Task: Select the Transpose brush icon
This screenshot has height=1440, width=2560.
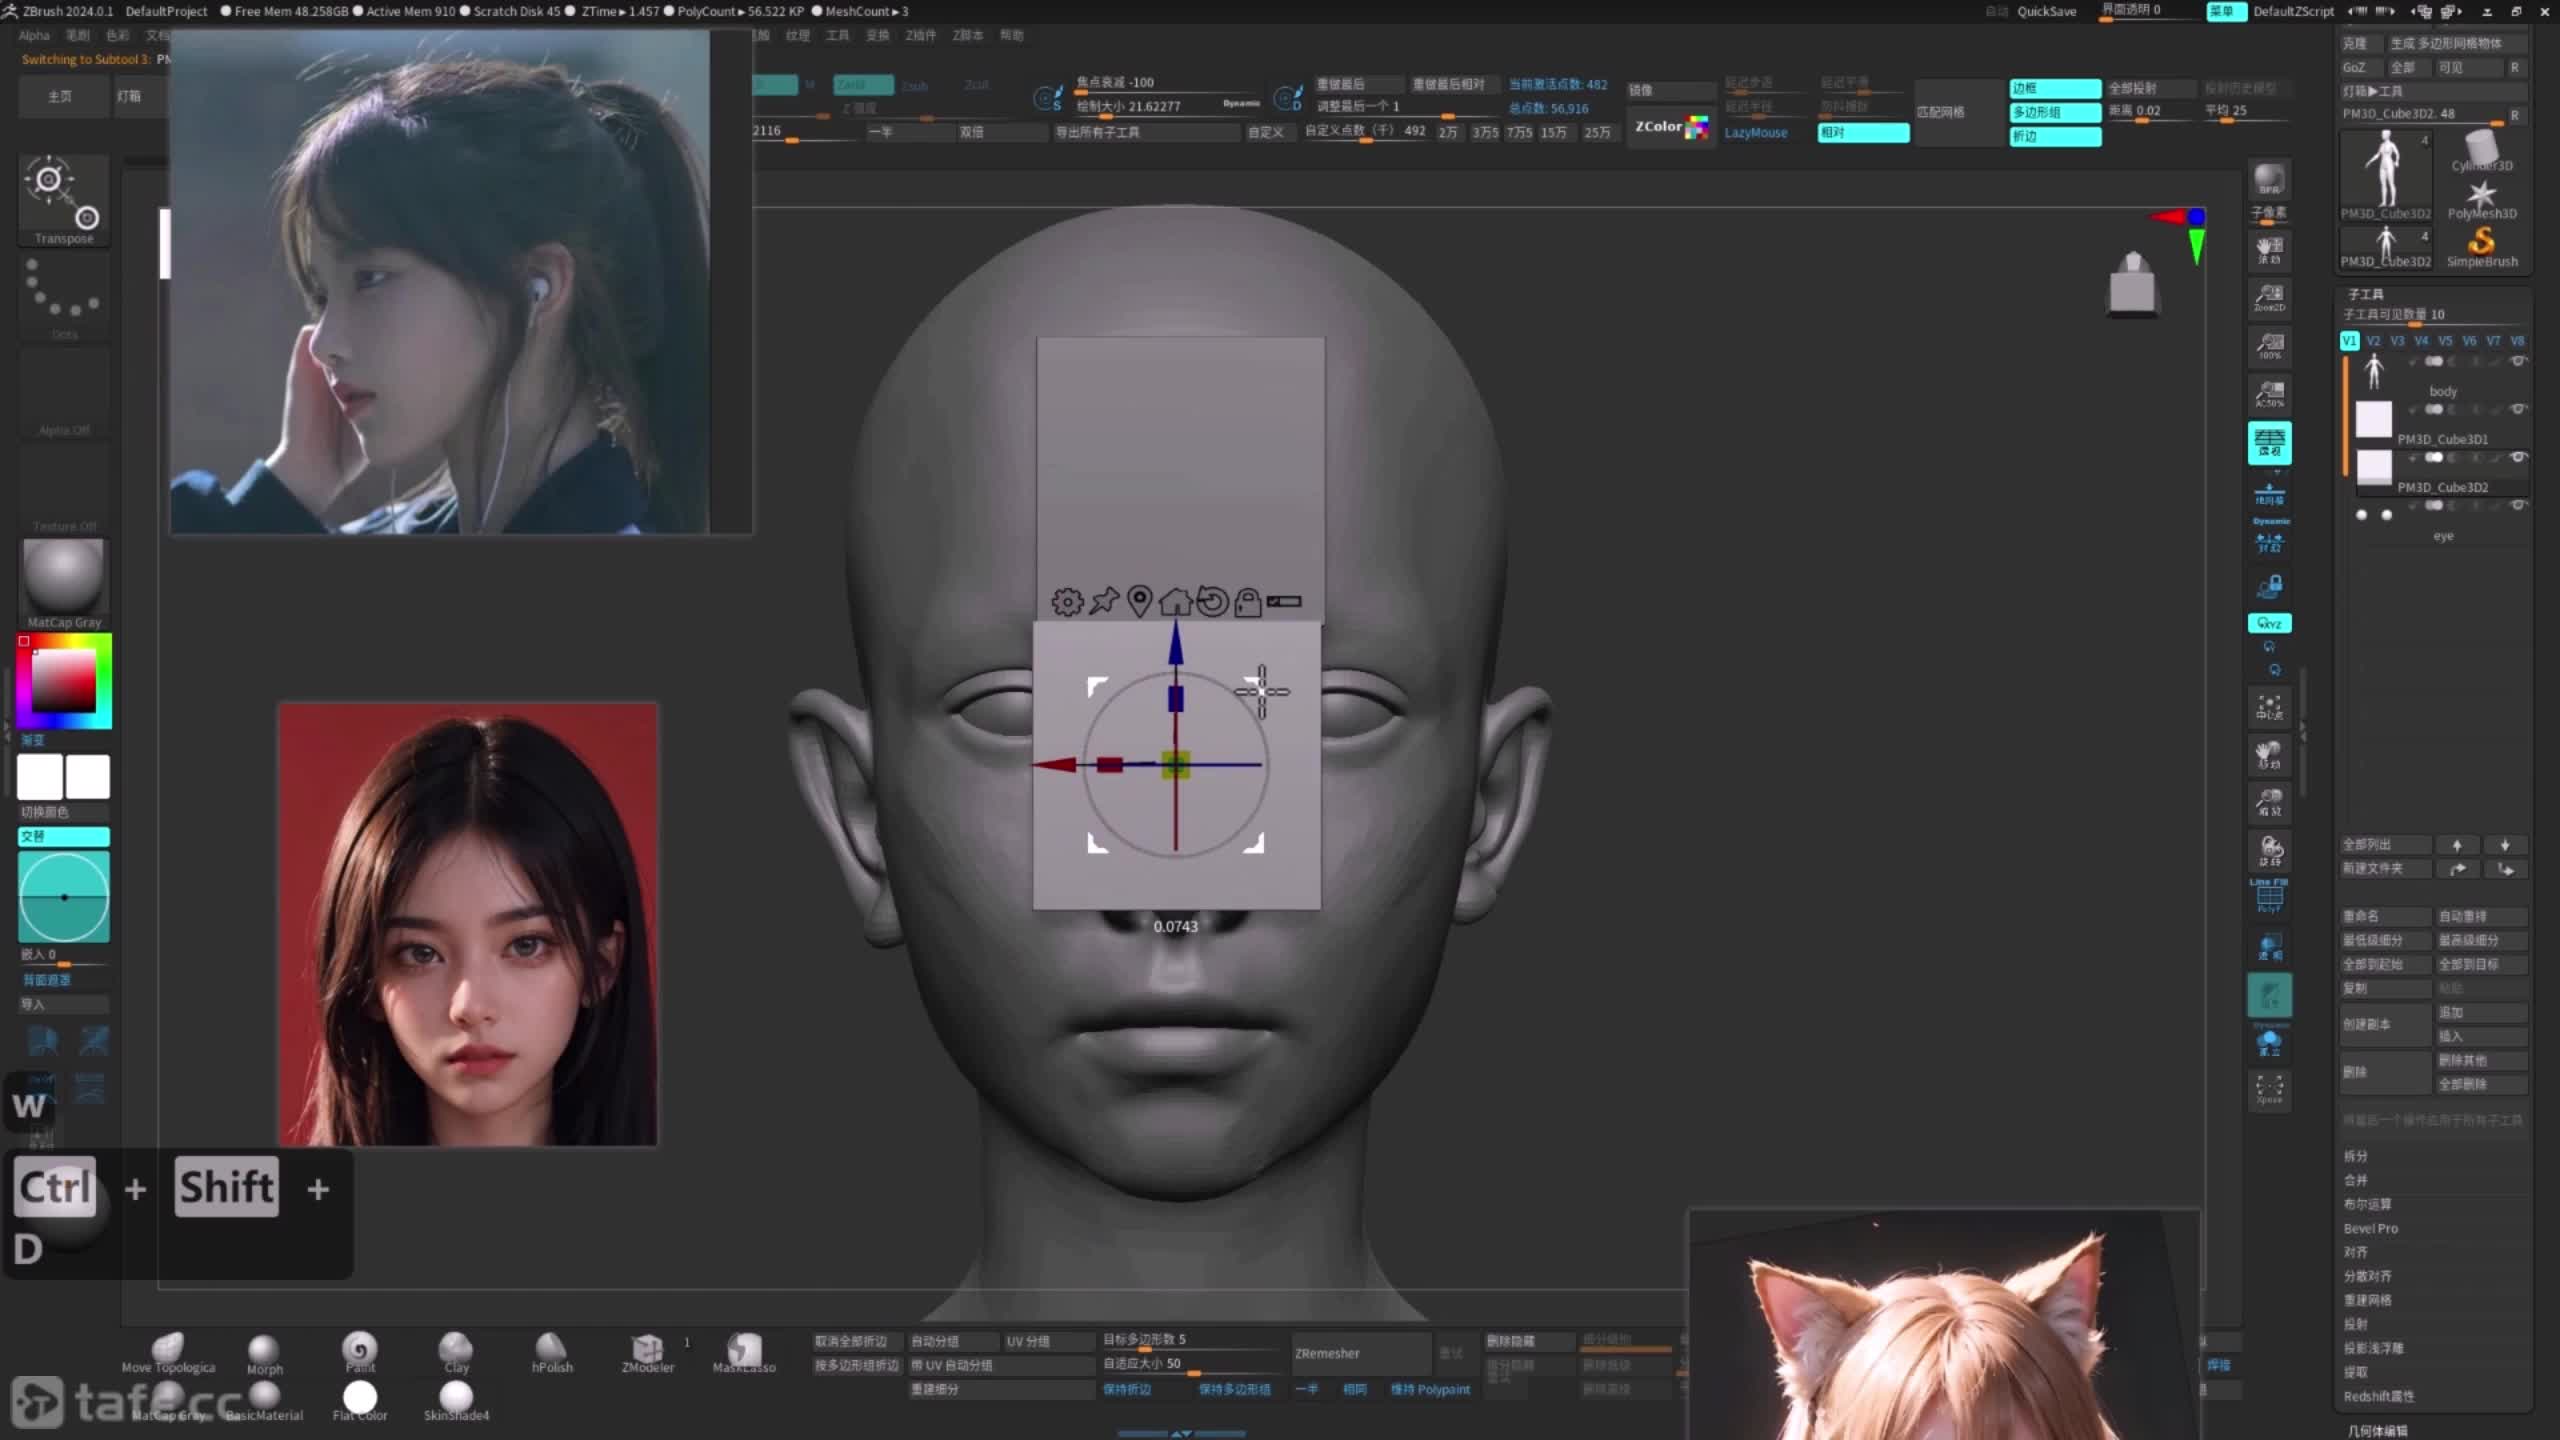Action: [64, 200]
